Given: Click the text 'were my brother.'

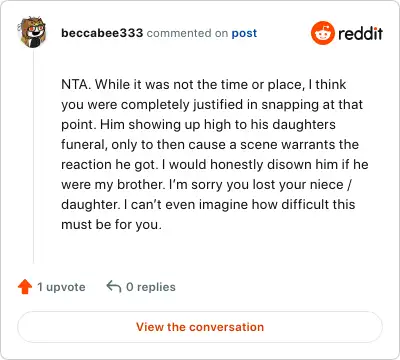Looking at the screenshot, I should point(113,185).
